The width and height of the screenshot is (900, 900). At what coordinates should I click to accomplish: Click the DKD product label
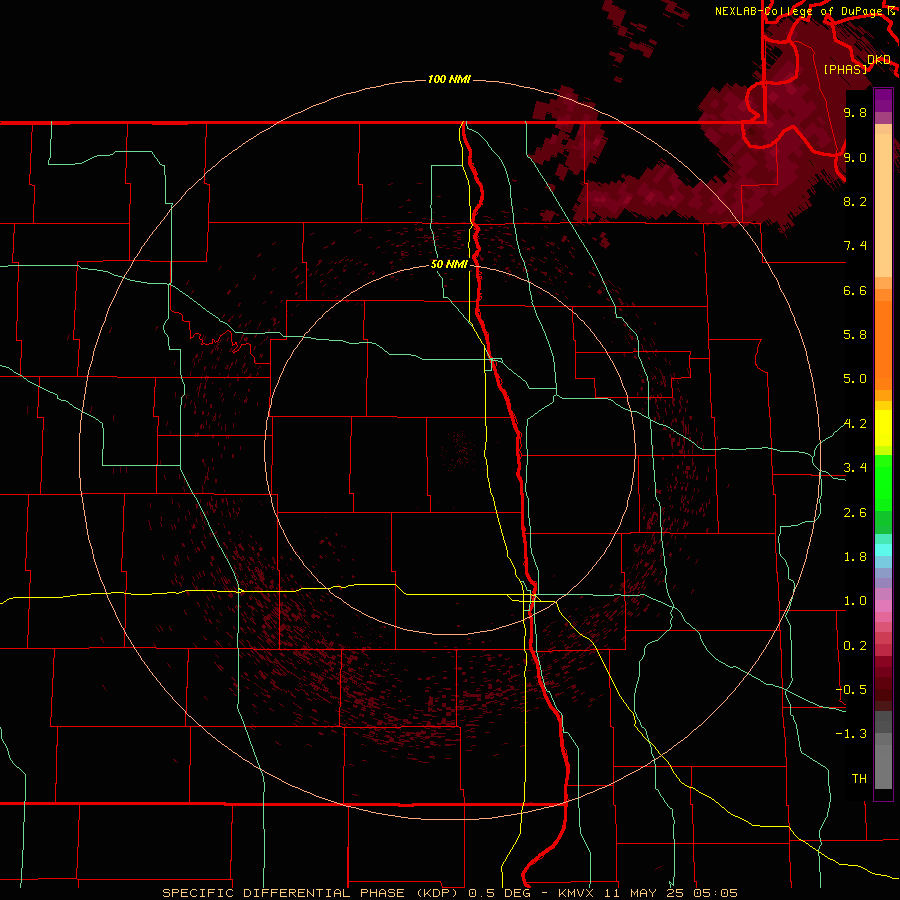(879, 60)
